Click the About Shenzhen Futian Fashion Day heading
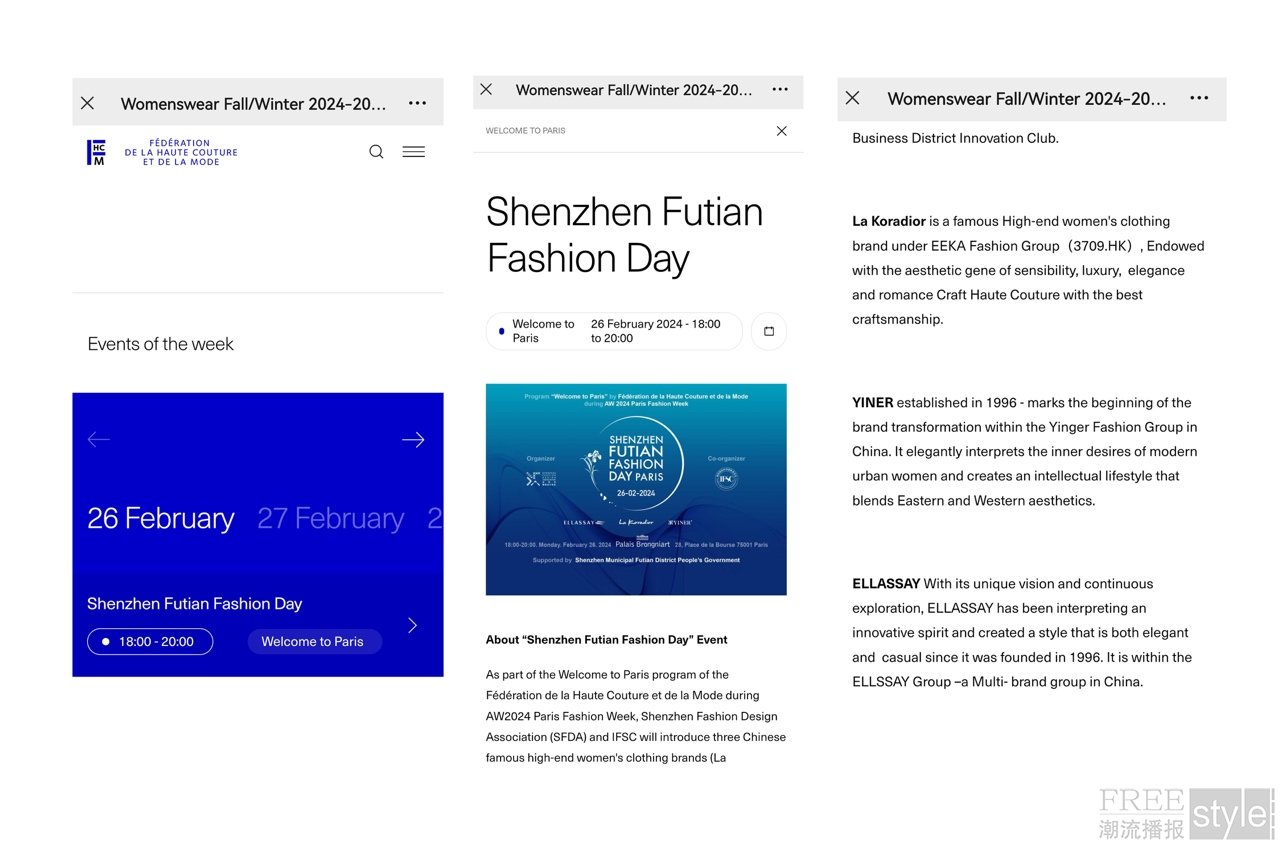This screenshot has width=1281, height=853. [607, 640]
